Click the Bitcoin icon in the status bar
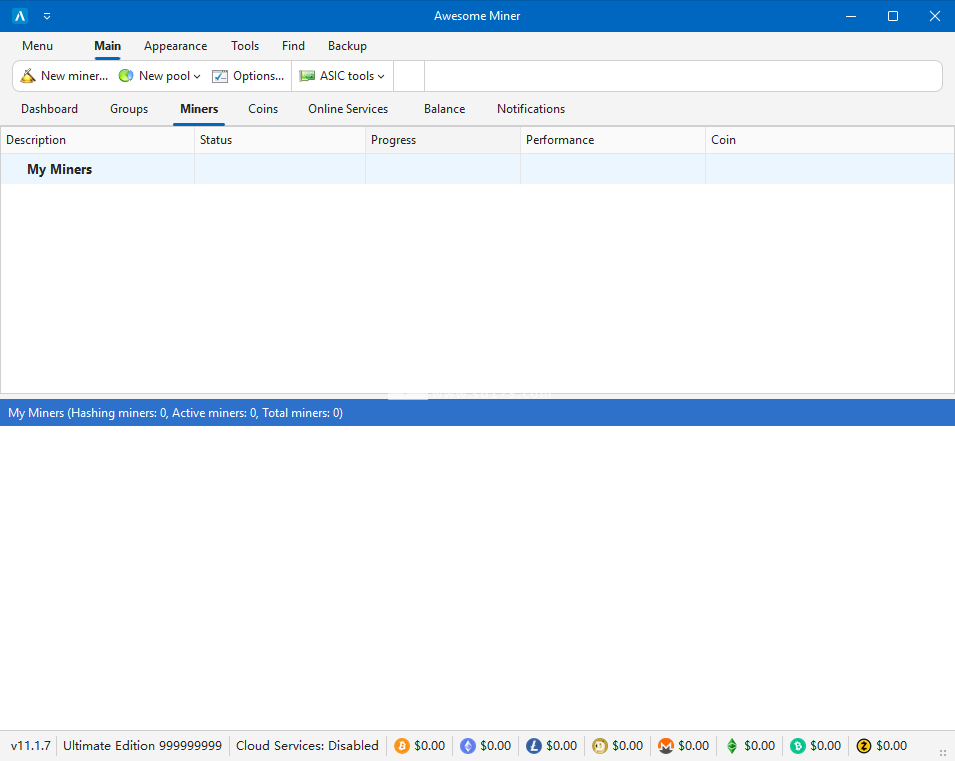 pos(402,746)
